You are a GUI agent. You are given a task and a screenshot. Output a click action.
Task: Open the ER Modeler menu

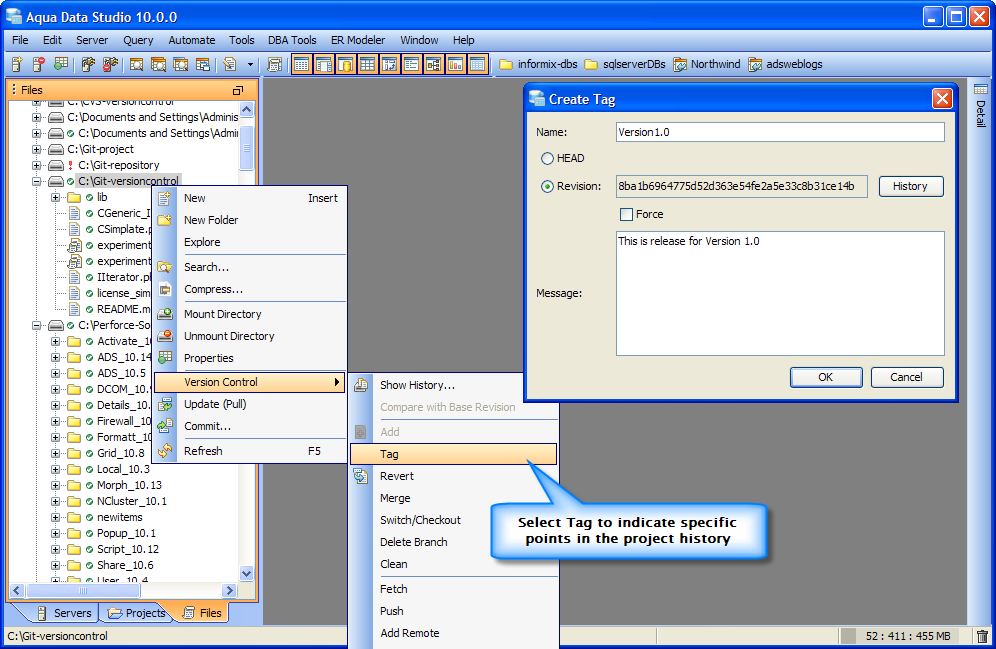[358, 40]
